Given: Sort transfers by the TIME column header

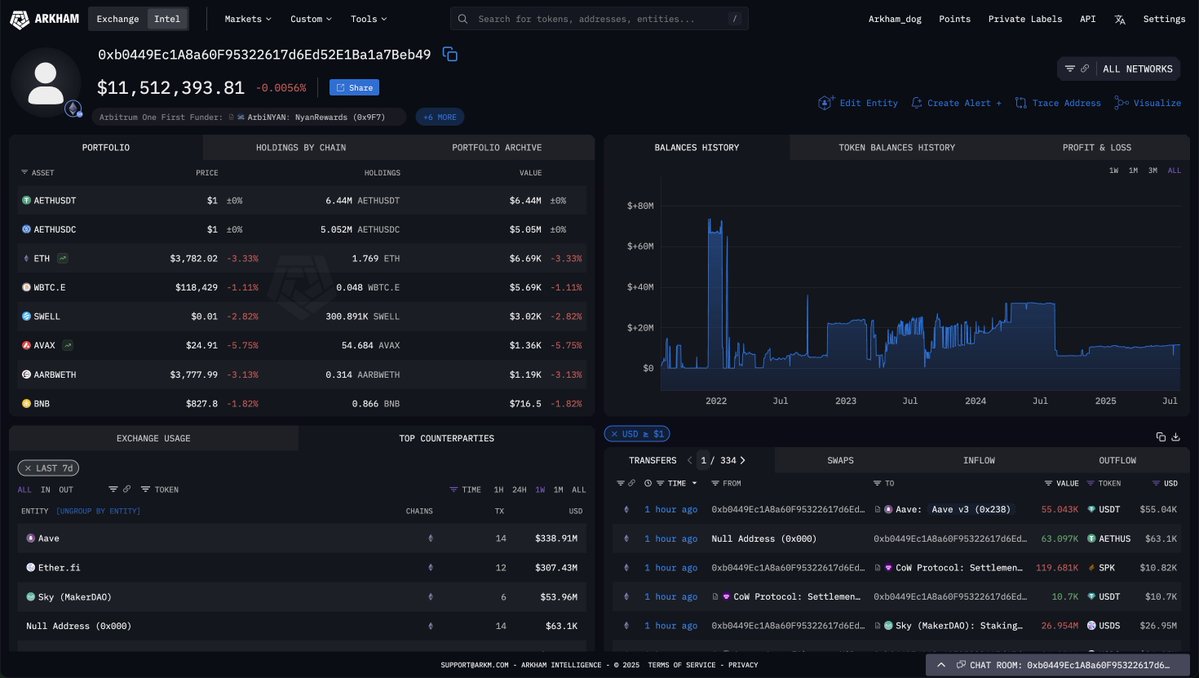Looking at the screenshot, I should click(x=677, y=483).
